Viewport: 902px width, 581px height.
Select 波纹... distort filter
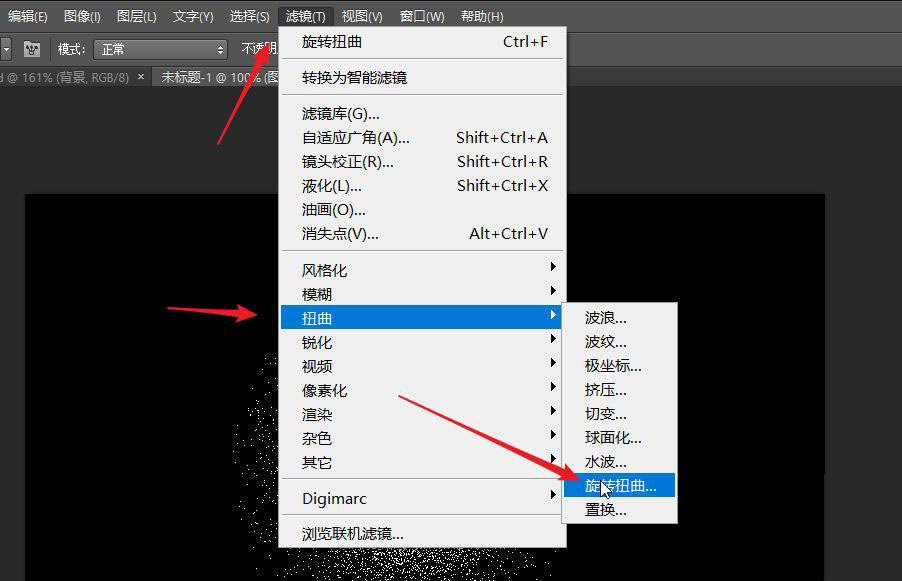(x=619, y=342)
